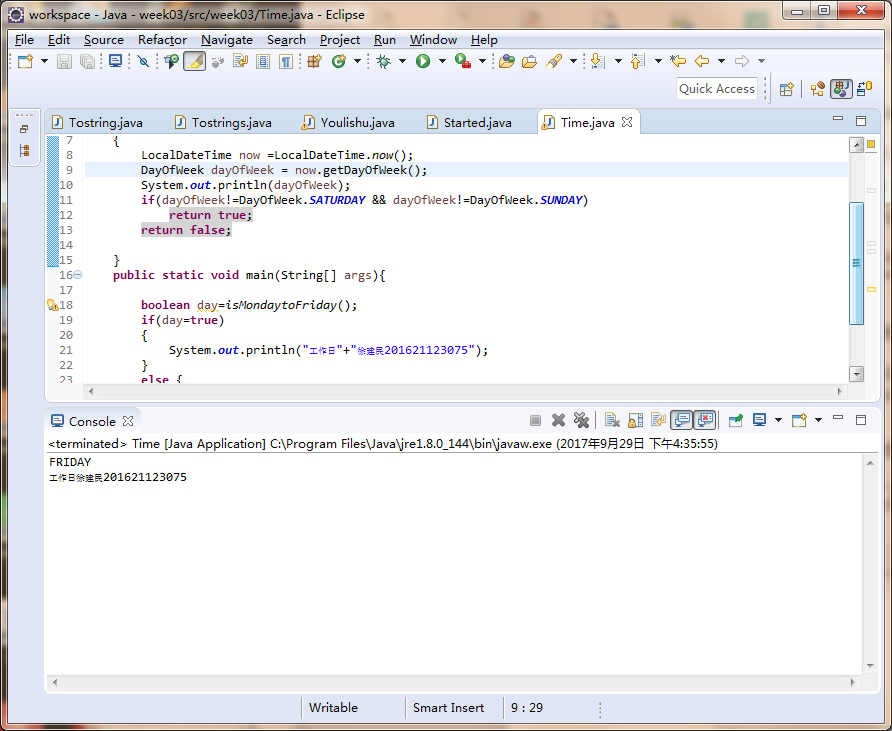Open the Back history dropdown arrow
Image resolution: width=892 pixels, height=731 pixels.
(721, 61)
